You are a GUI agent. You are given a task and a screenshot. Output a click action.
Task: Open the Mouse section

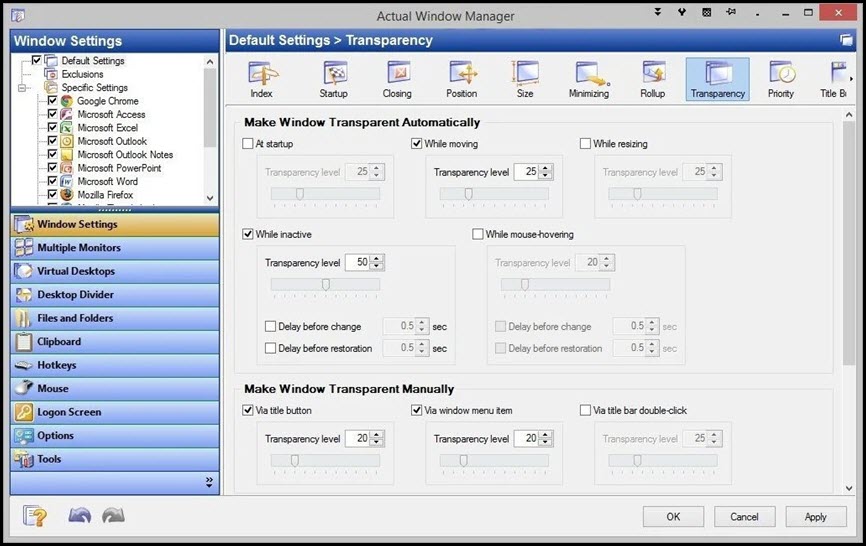tap(114, 389)
